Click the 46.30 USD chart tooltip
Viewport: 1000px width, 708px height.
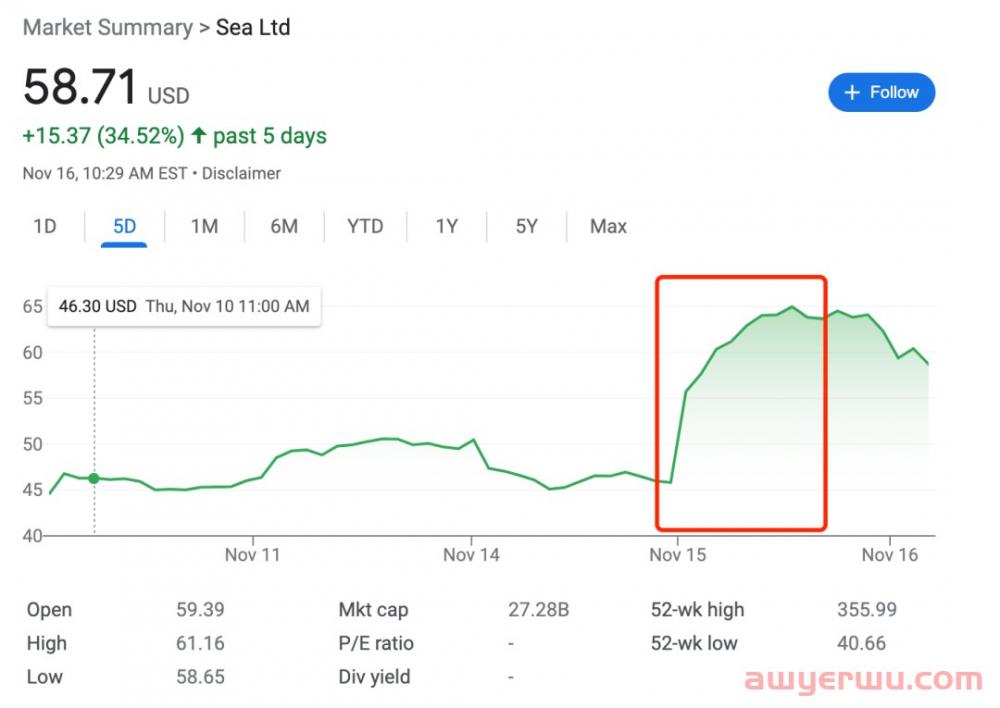pyautogui.click(x=184, y=307)
